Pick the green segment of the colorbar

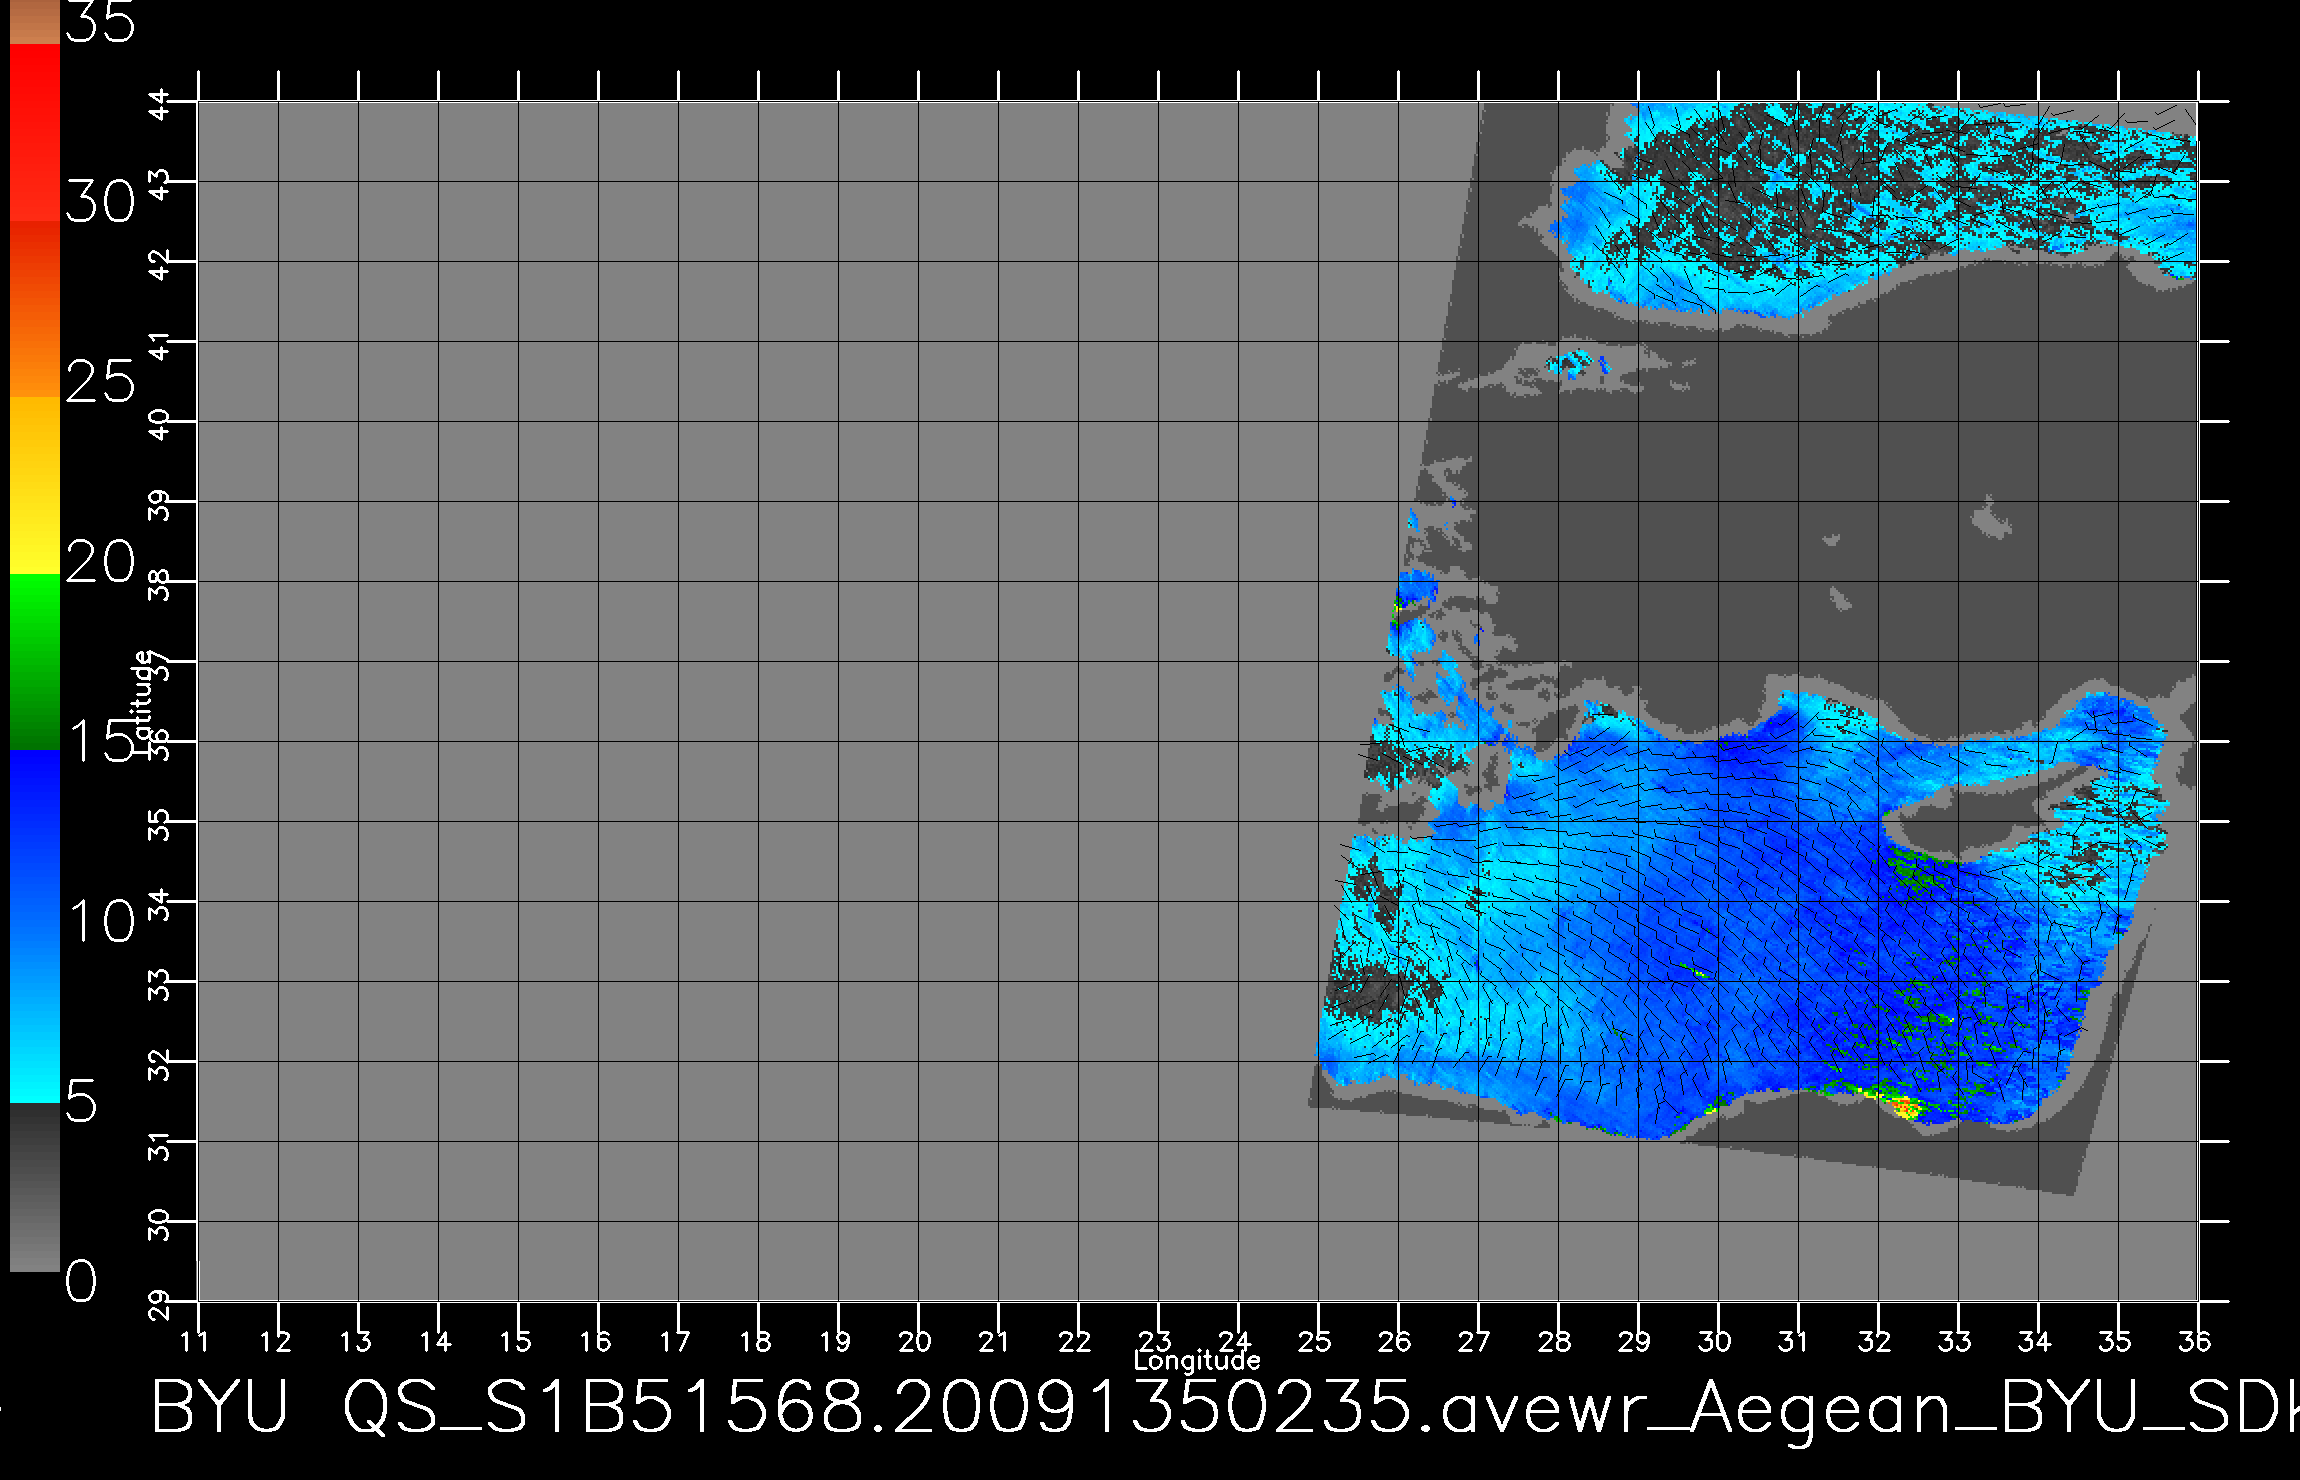35,662
